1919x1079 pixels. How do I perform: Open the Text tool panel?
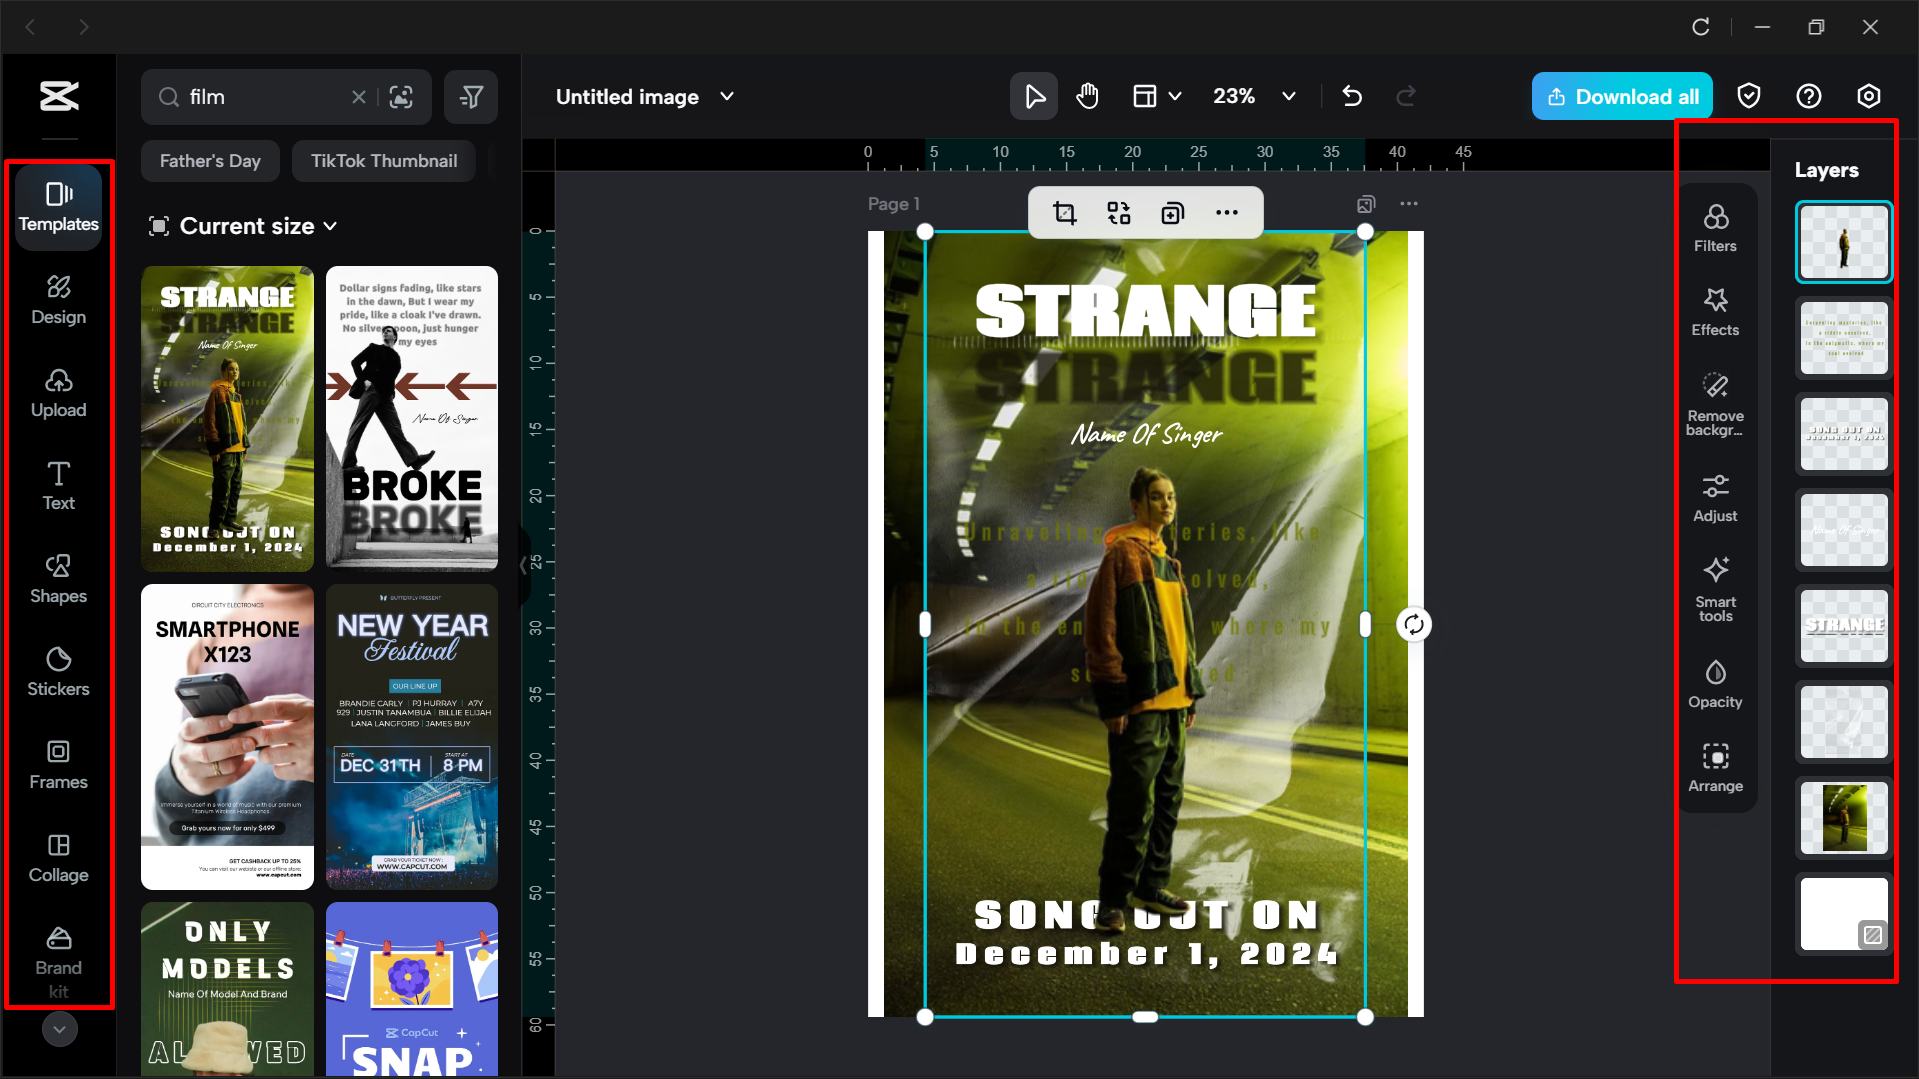tap(58, 485)
